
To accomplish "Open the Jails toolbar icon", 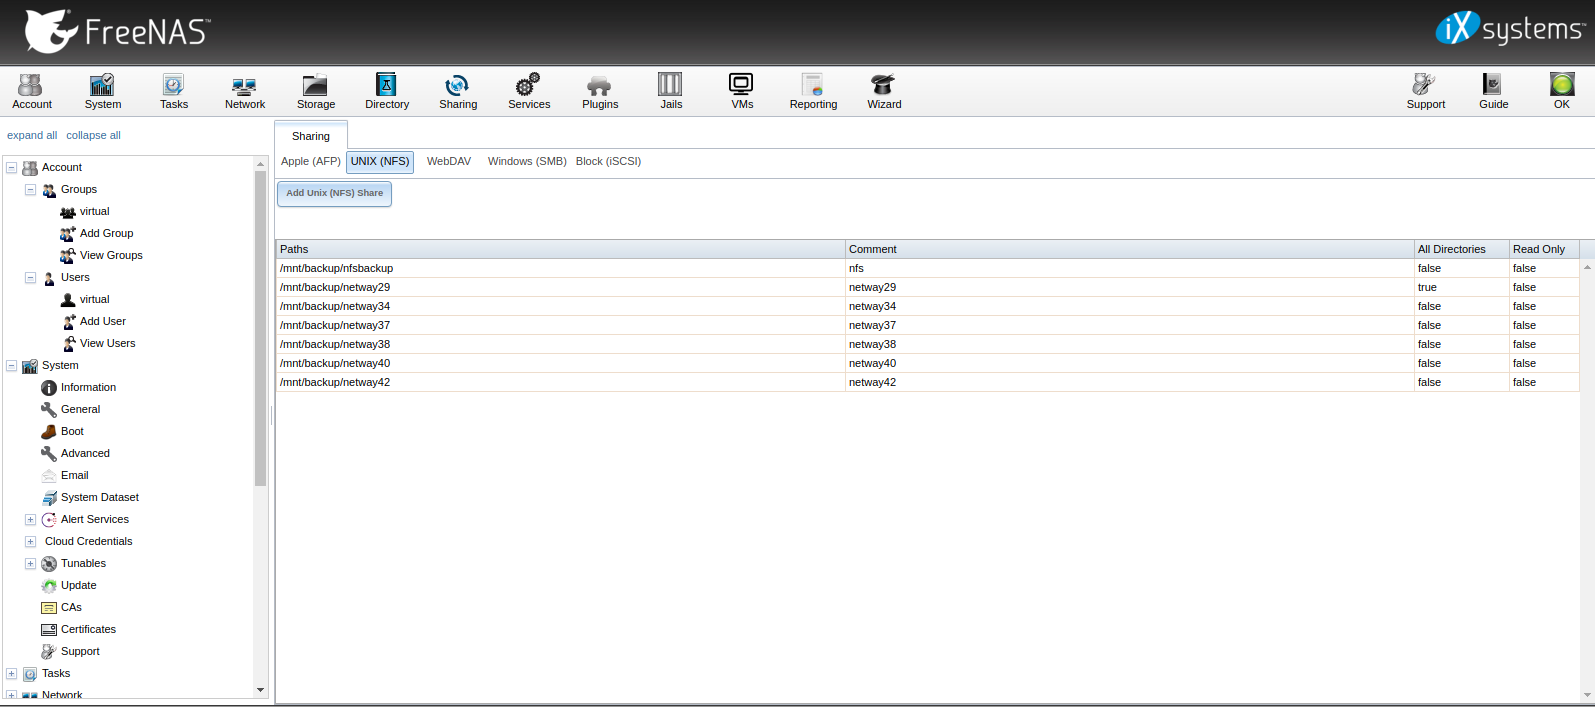I will [670, 86].
